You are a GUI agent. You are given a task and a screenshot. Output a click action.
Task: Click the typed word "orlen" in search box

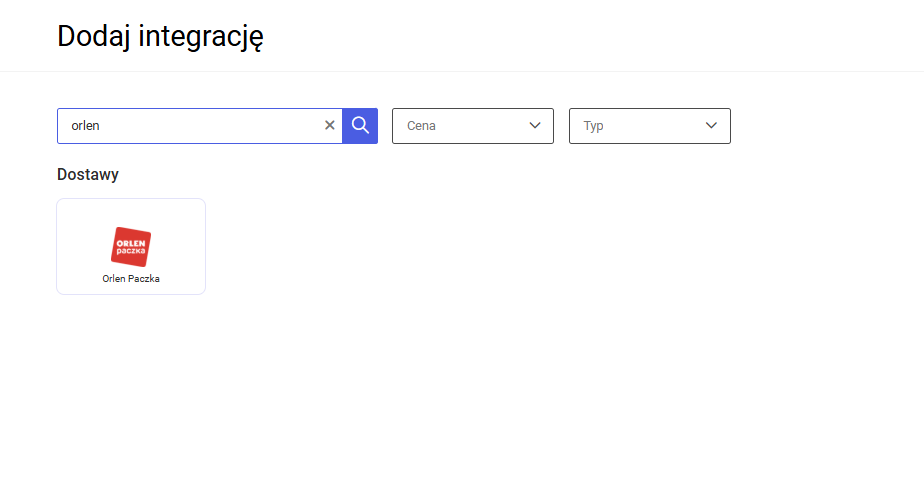coord(86,127)
